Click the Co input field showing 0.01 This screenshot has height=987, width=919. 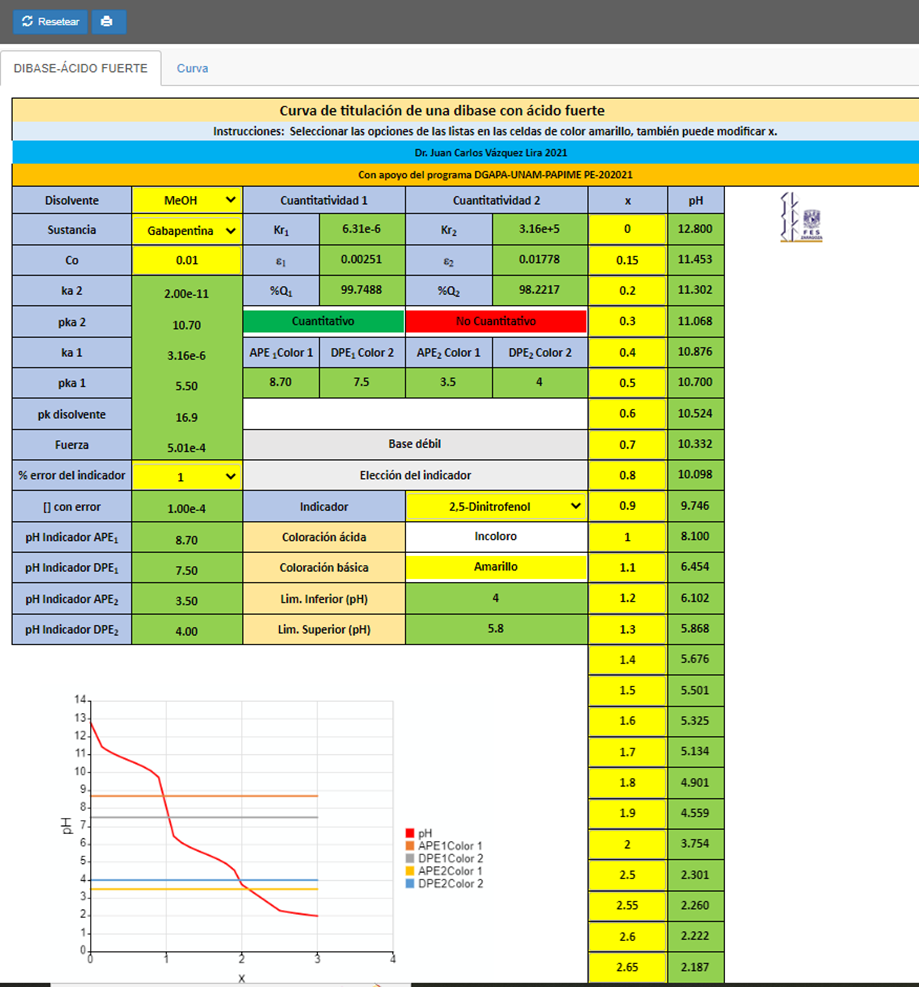point(187,260)
